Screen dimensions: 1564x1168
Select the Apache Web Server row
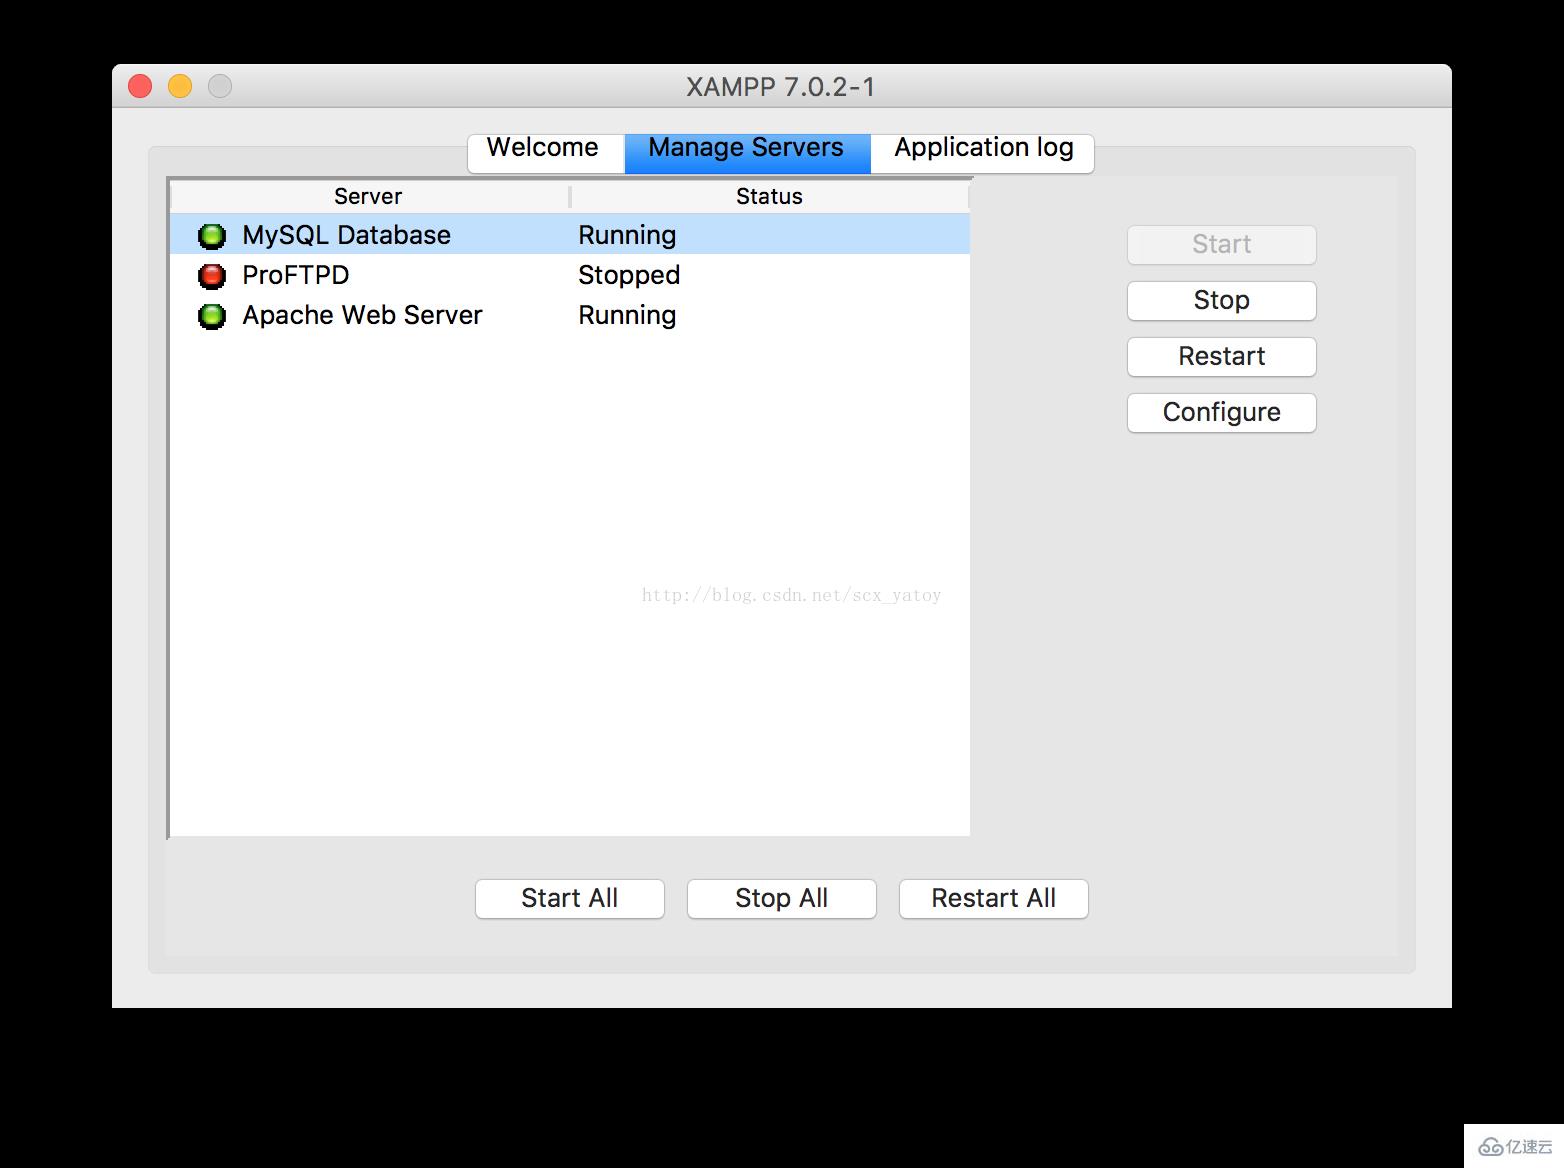click(x=570, y=315)
